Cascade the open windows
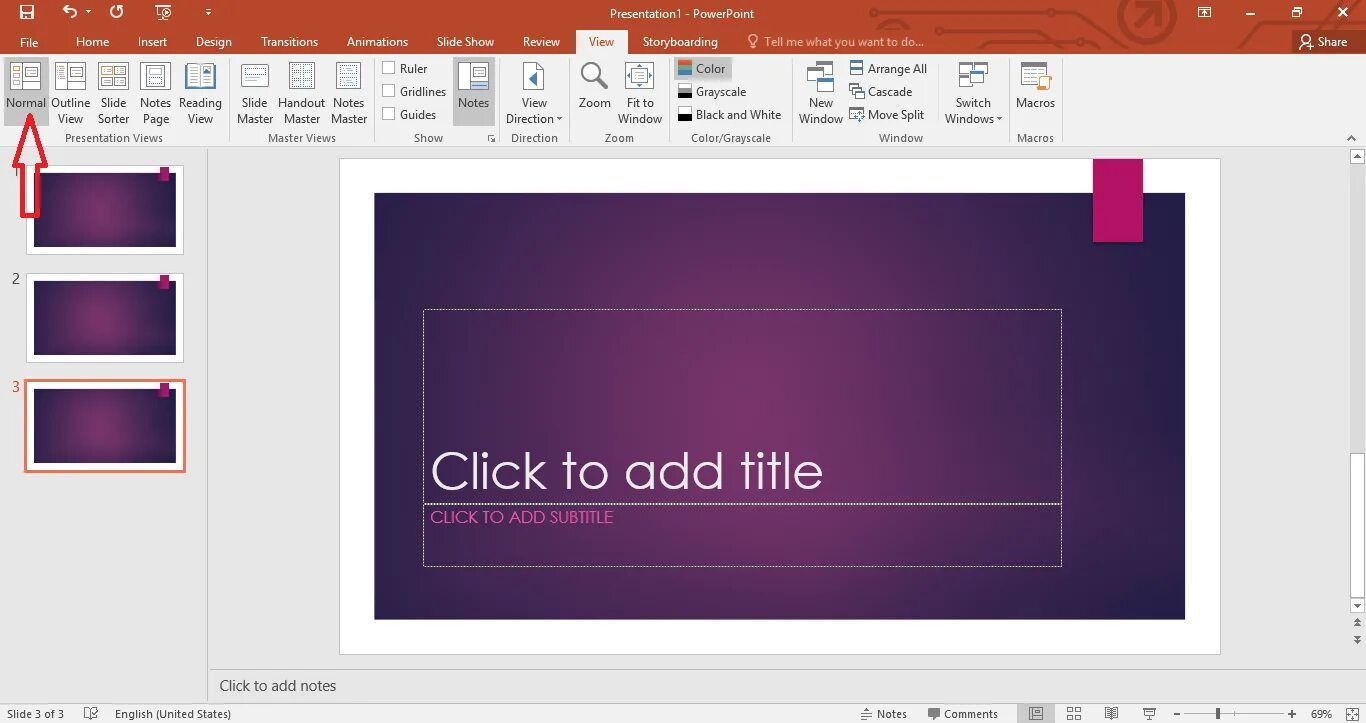Screen dimensions: 1366x723 click(881, 92)
